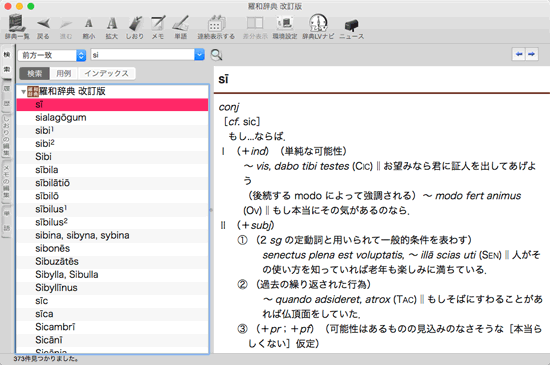Image resolution: width=550 pixels, height=365 pixels.
Task: Click the 羅和辞典 改訂版 dictionary name
Action: point(72,92)
